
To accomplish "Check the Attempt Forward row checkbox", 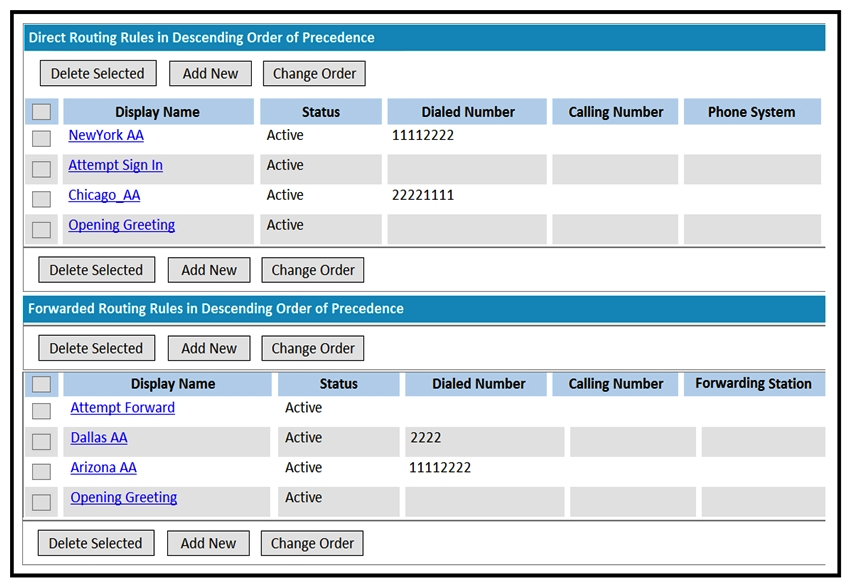I will (41, 411).
